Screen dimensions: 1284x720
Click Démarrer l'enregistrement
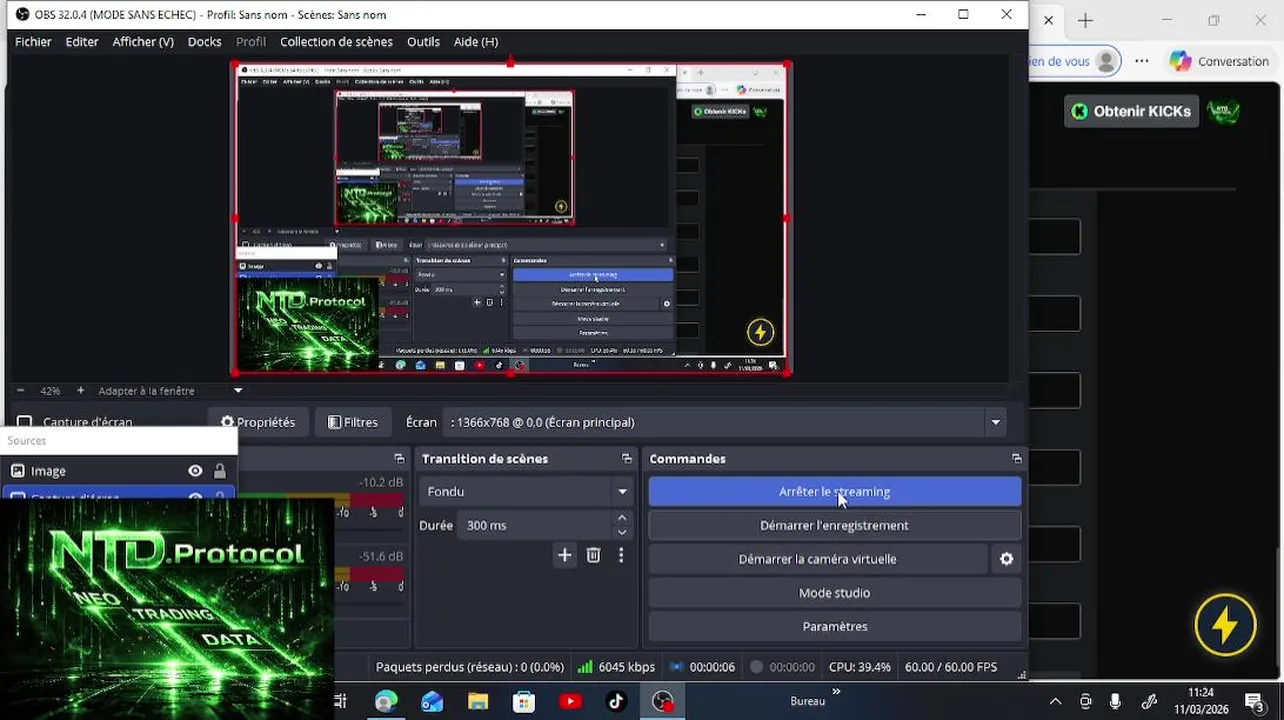(834, 525)
